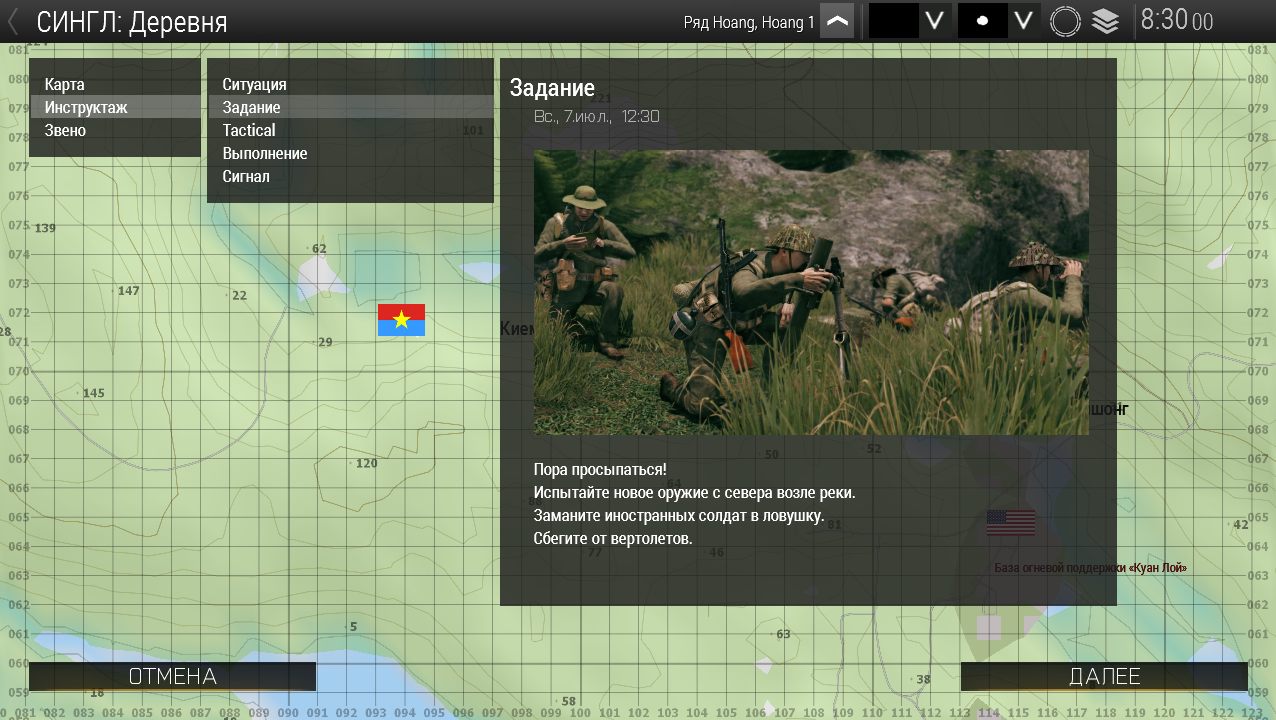Open the Сигнал briefing section

point(350,176)
